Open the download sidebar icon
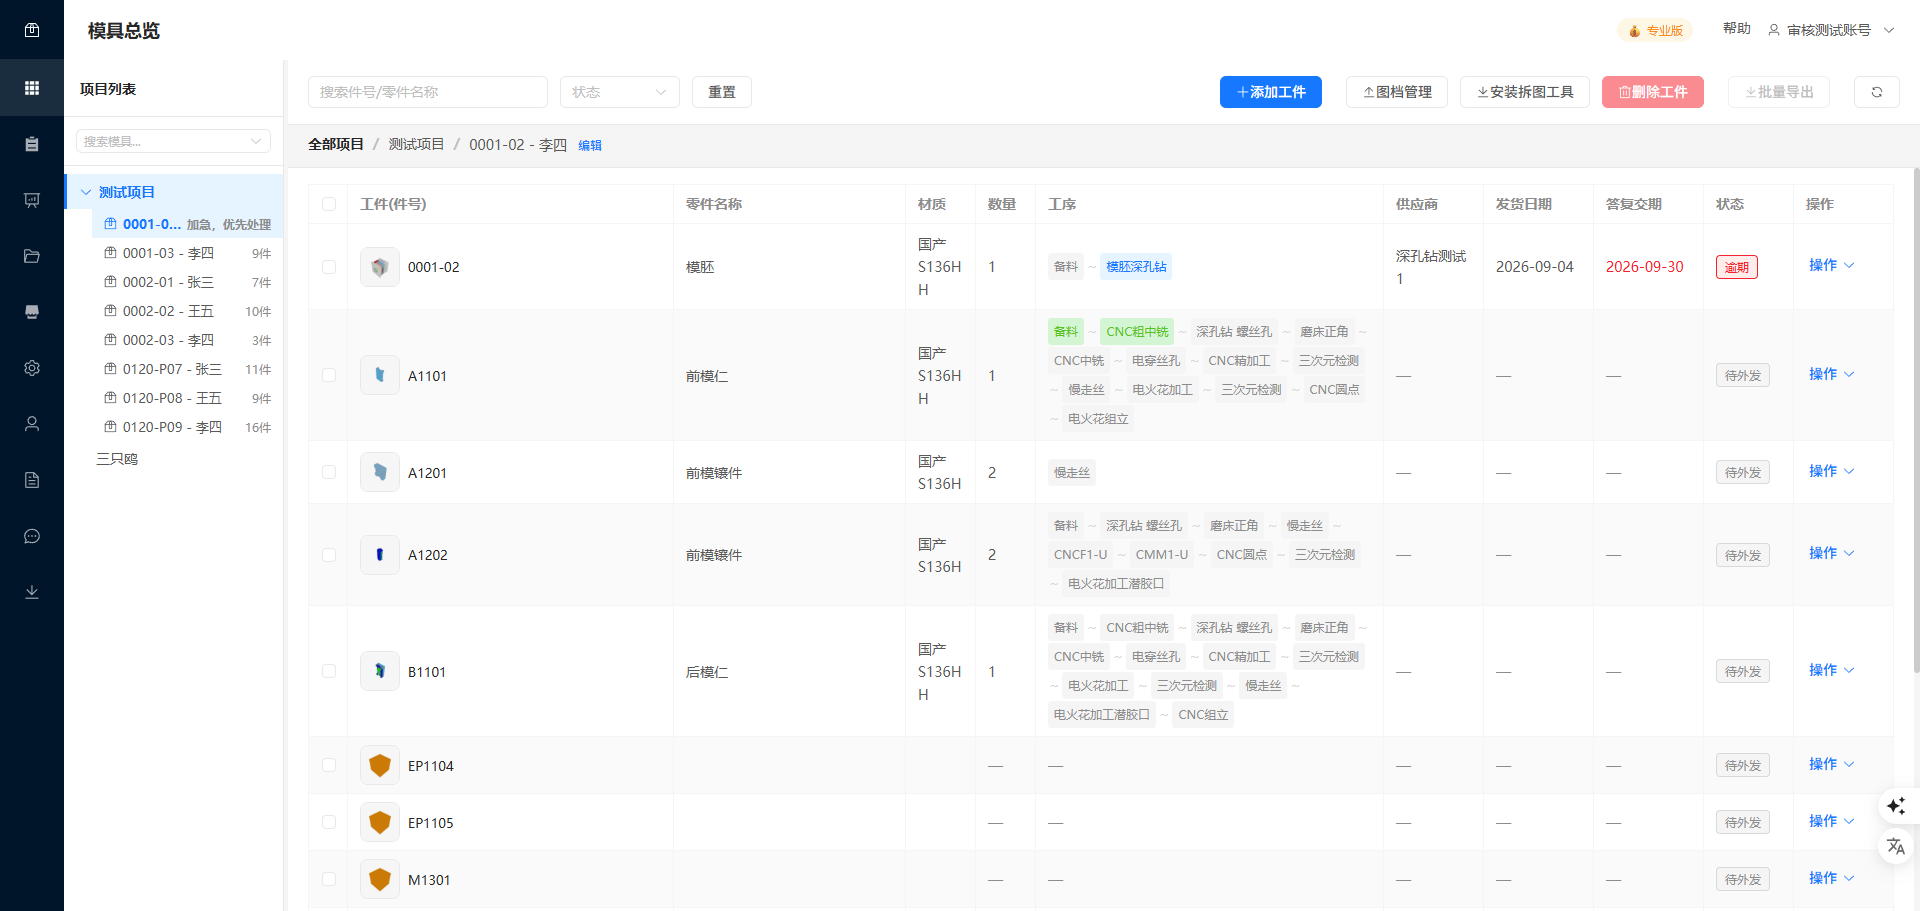 coord(32,592)
